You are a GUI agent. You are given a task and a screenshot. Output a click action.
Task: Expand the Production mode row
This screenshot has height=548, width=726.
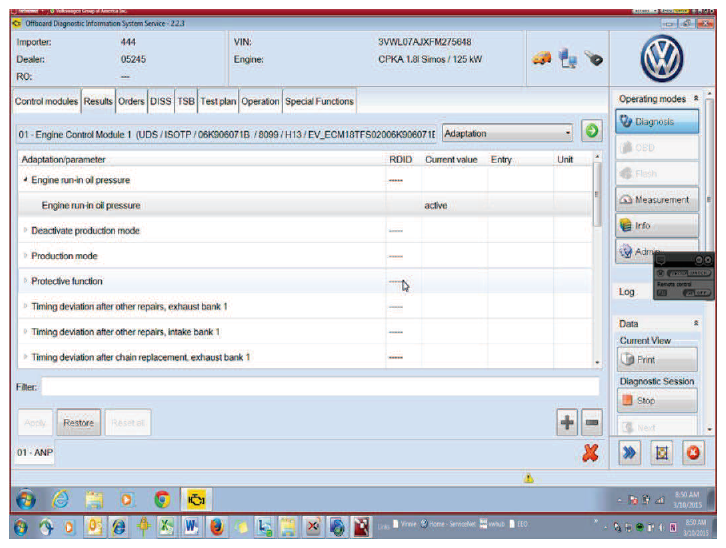(x=25, y=255)
